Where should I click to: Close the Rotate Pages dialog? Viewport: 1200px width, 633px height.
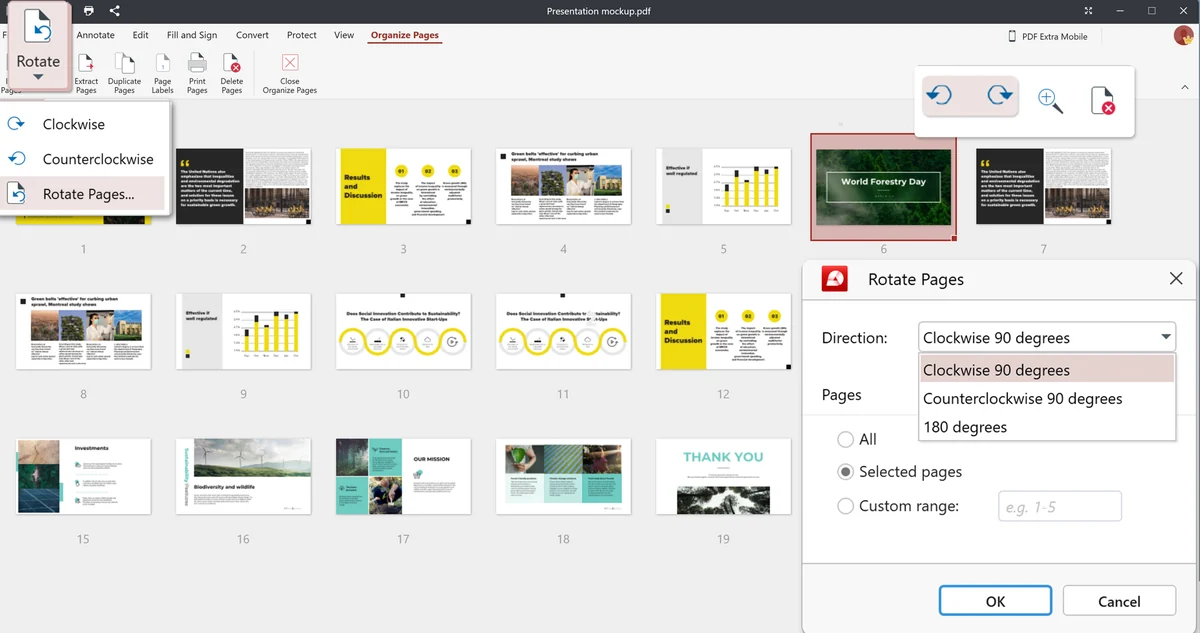pyautogui.click(x=1175, y=279)
